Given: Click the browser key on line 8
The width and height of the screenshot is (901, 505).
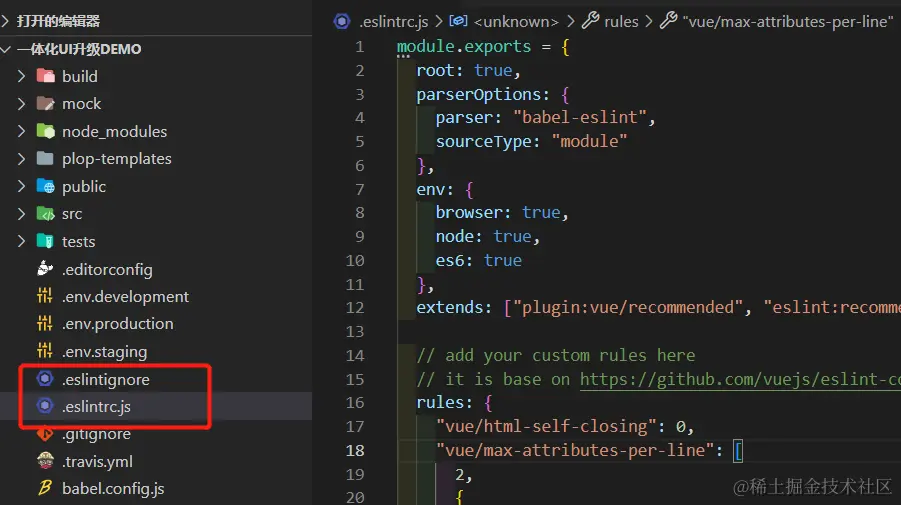Looking at the screenshot, I should pyautogui.click(x=468, y=213).
